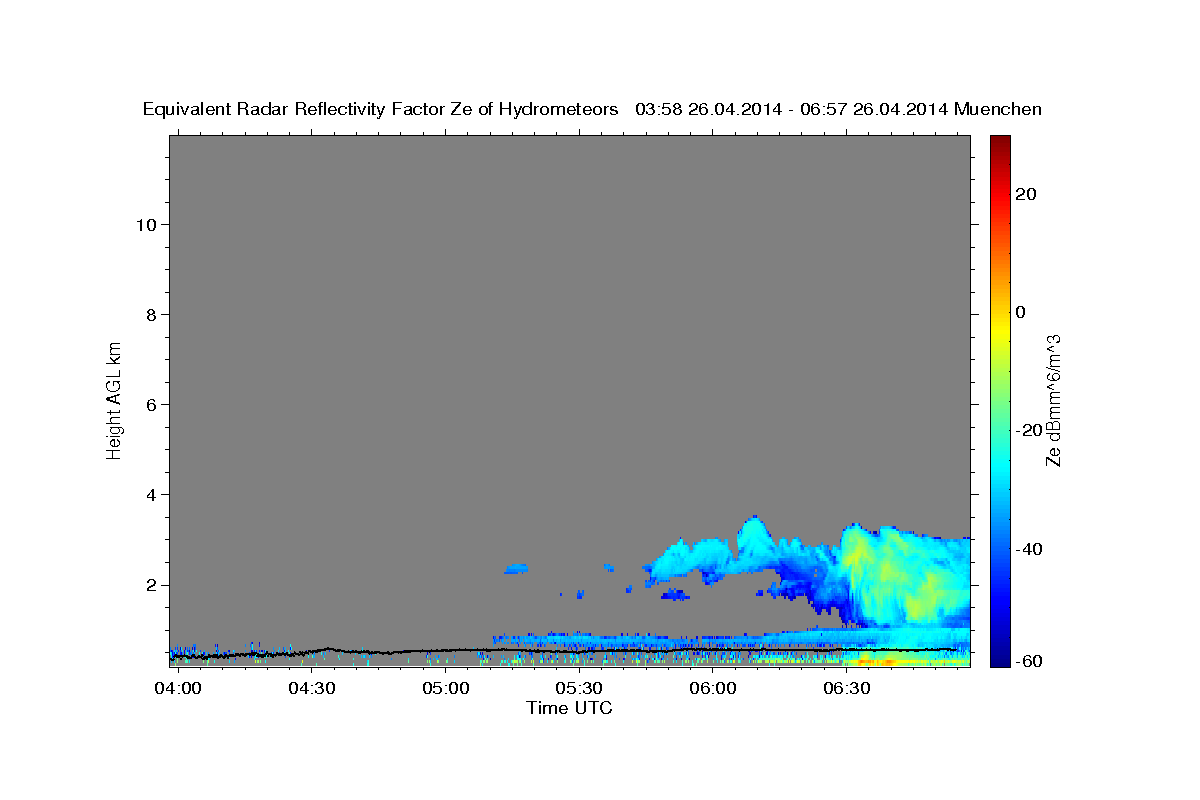Click the '04:00' time tick label
Screen dimensions: 1200x800
point(179,689)
